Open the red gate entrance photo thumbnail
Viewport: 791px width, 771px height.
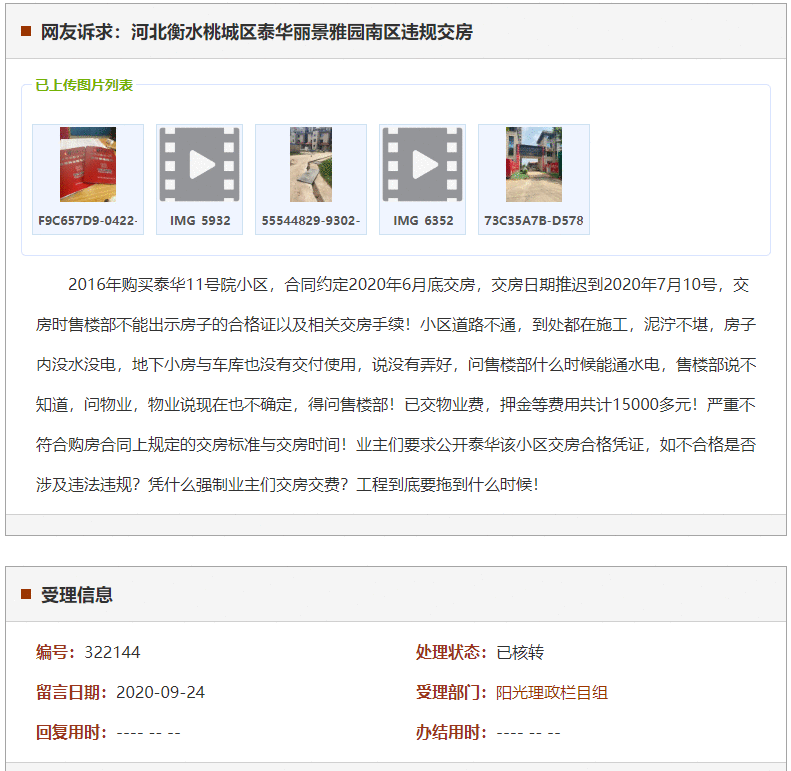point(534,165)
